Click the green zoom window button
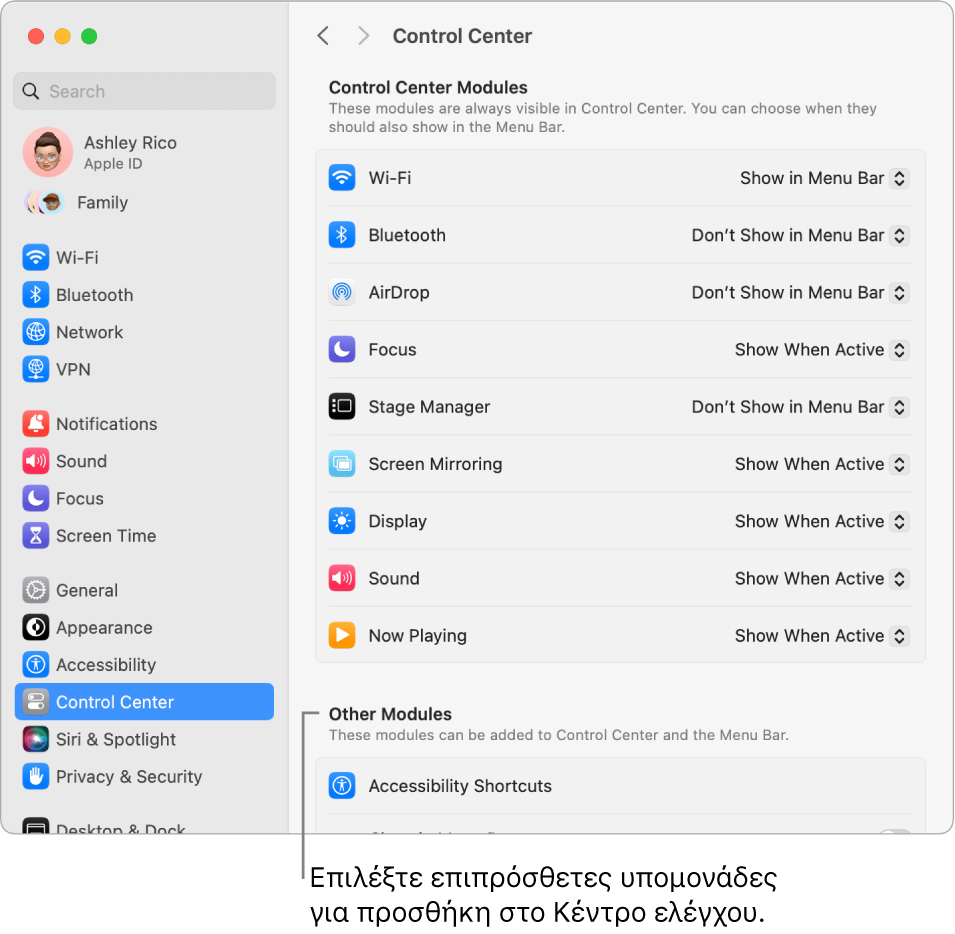Screen dimensions: 955x934 [89, 36]
